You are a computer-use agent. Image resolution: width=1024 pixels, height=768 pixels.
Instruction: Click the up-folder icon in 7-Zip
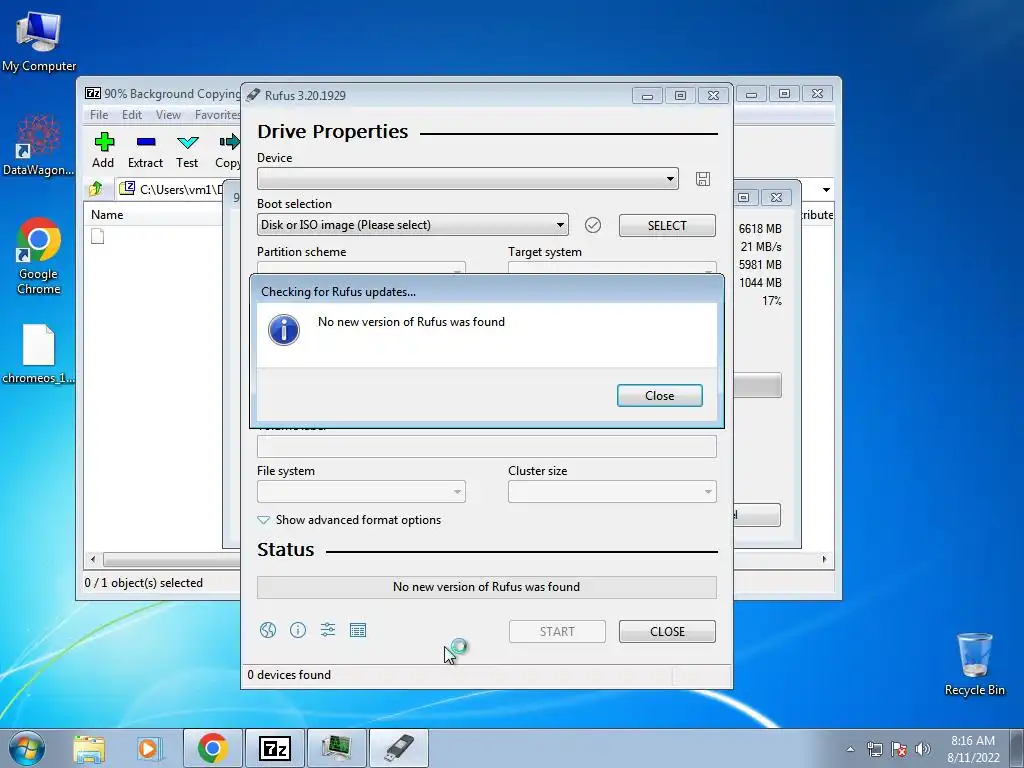96,189
